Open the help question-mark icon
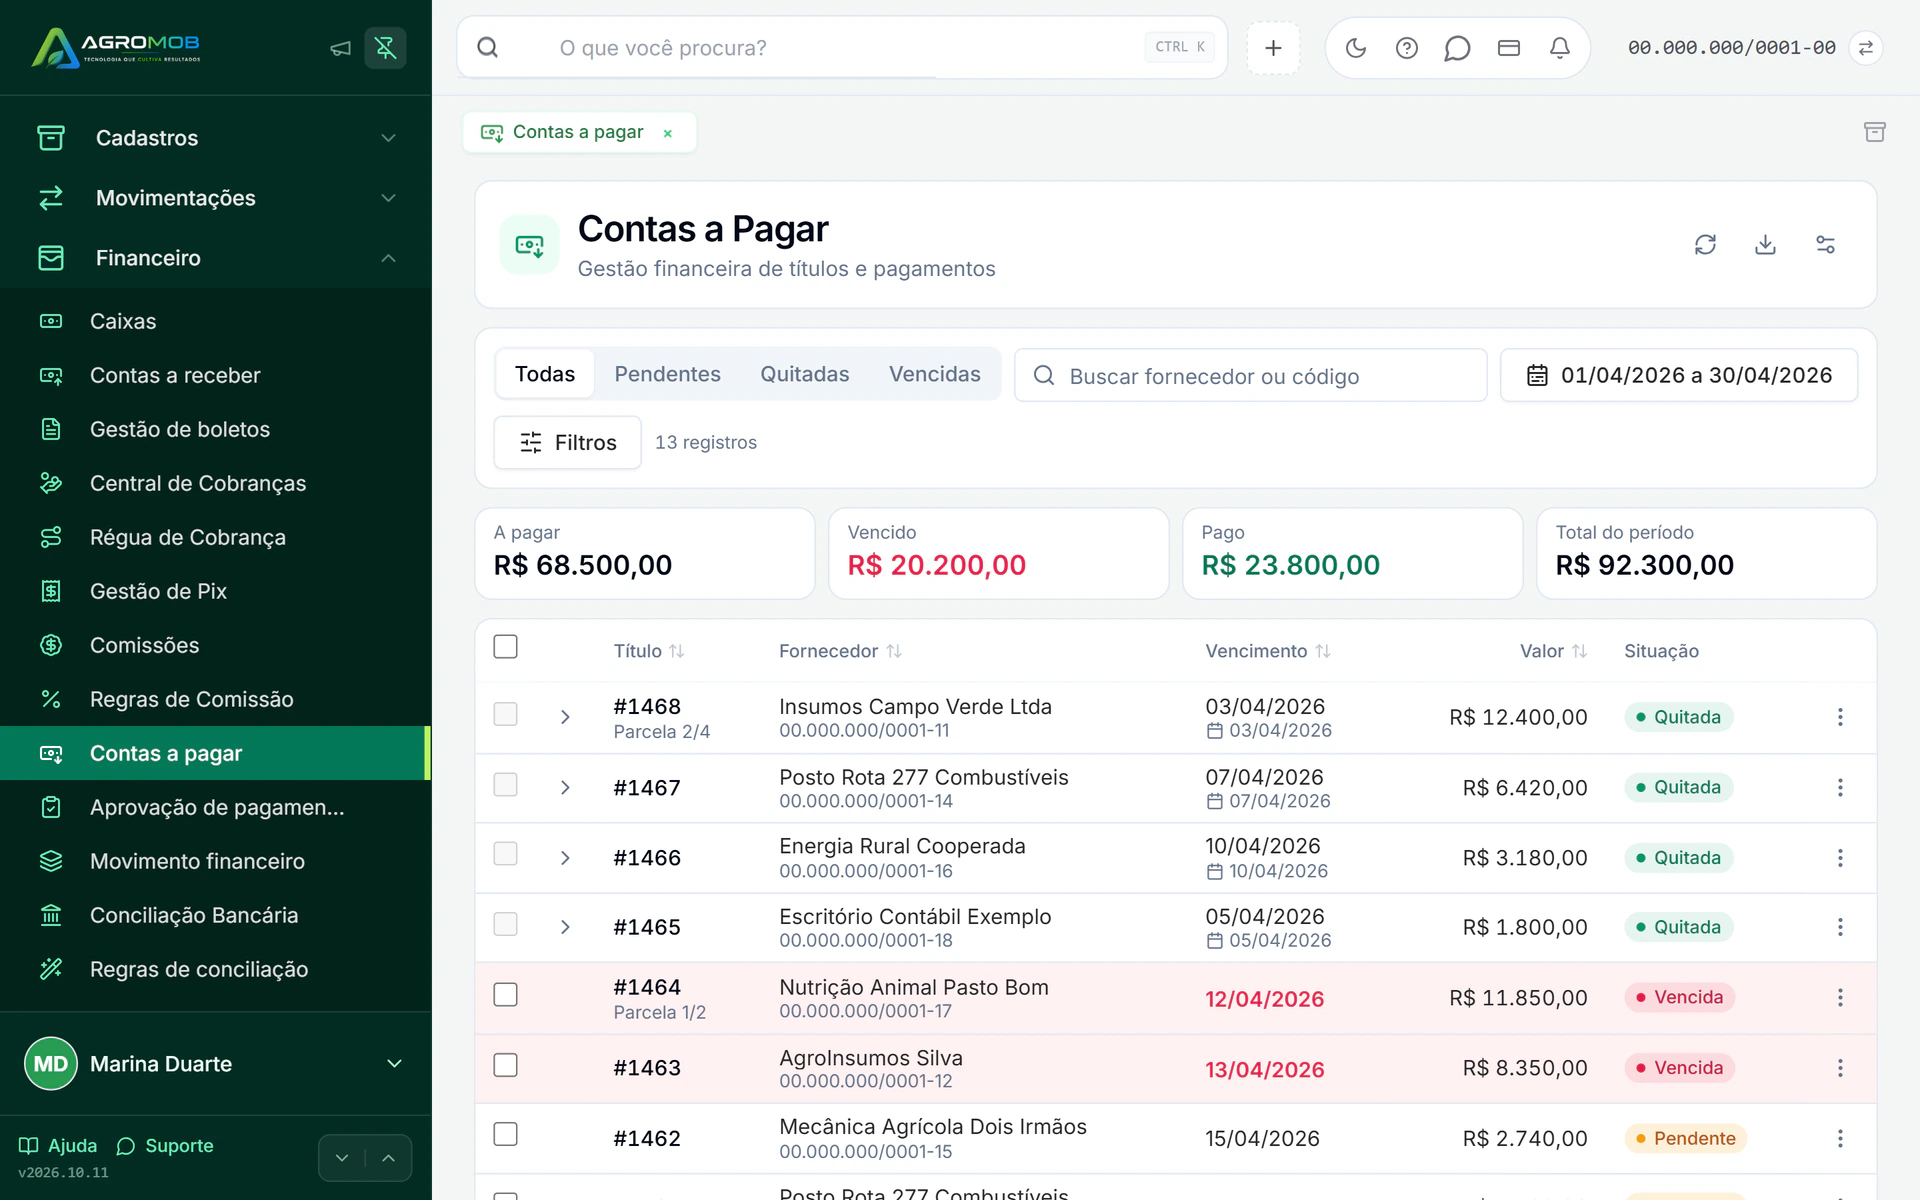The height and width of the screenshot is (1200, 1920). coord(1407,48)
